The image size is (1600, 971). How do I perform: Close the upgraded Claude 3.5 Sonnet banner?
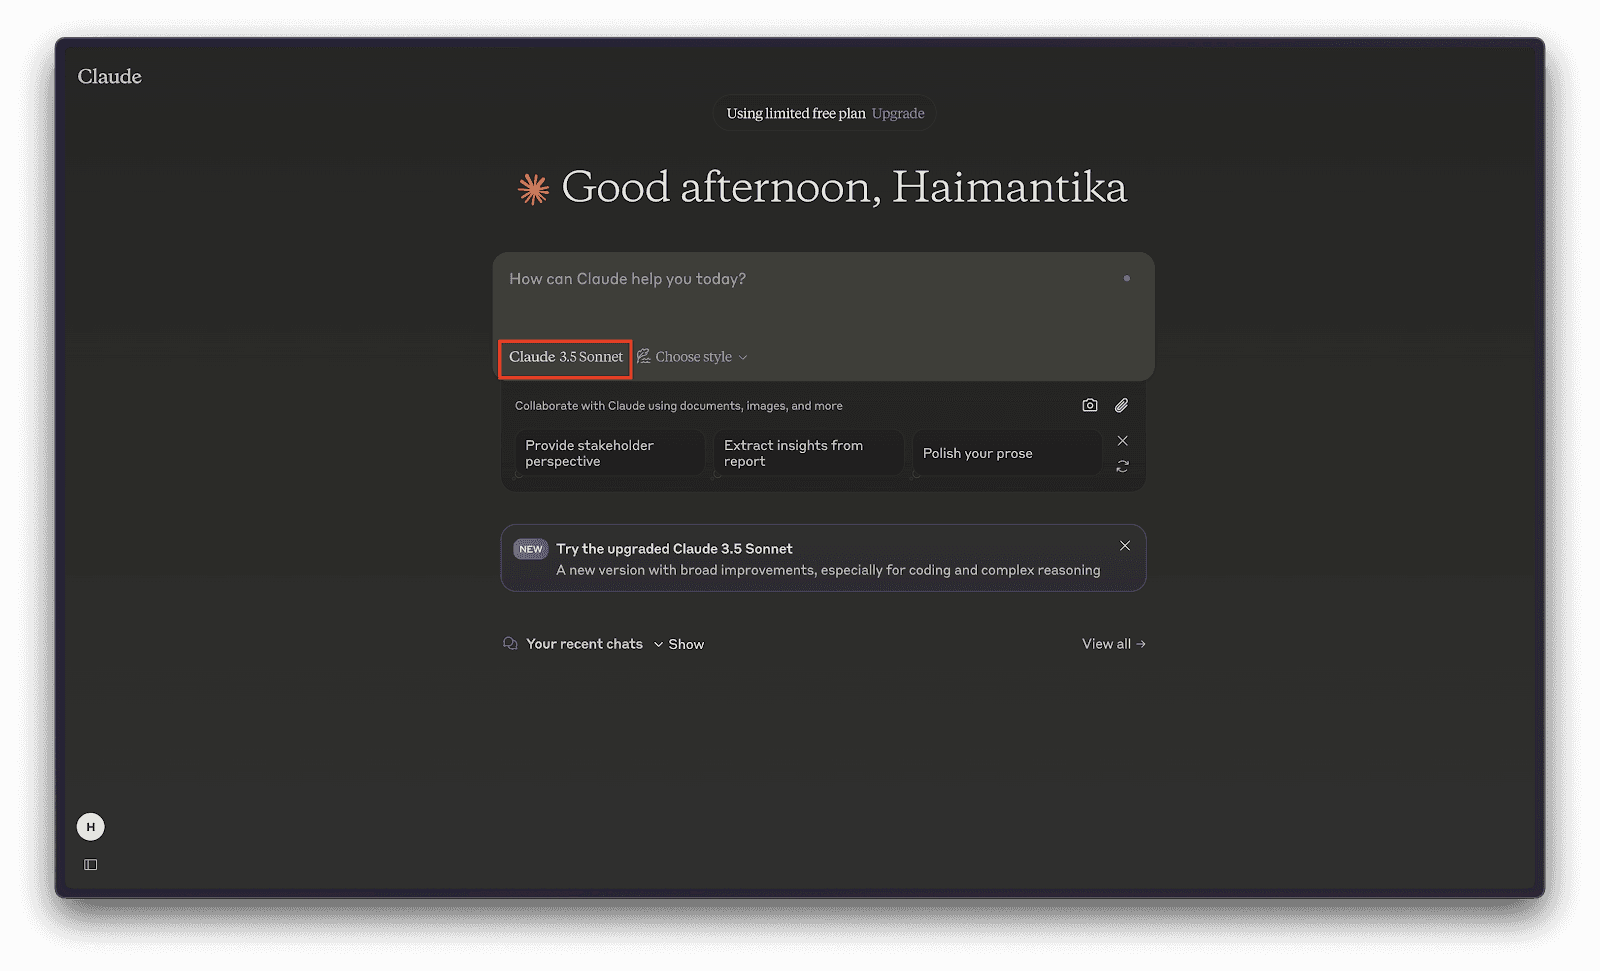[x=1125, y=546]
